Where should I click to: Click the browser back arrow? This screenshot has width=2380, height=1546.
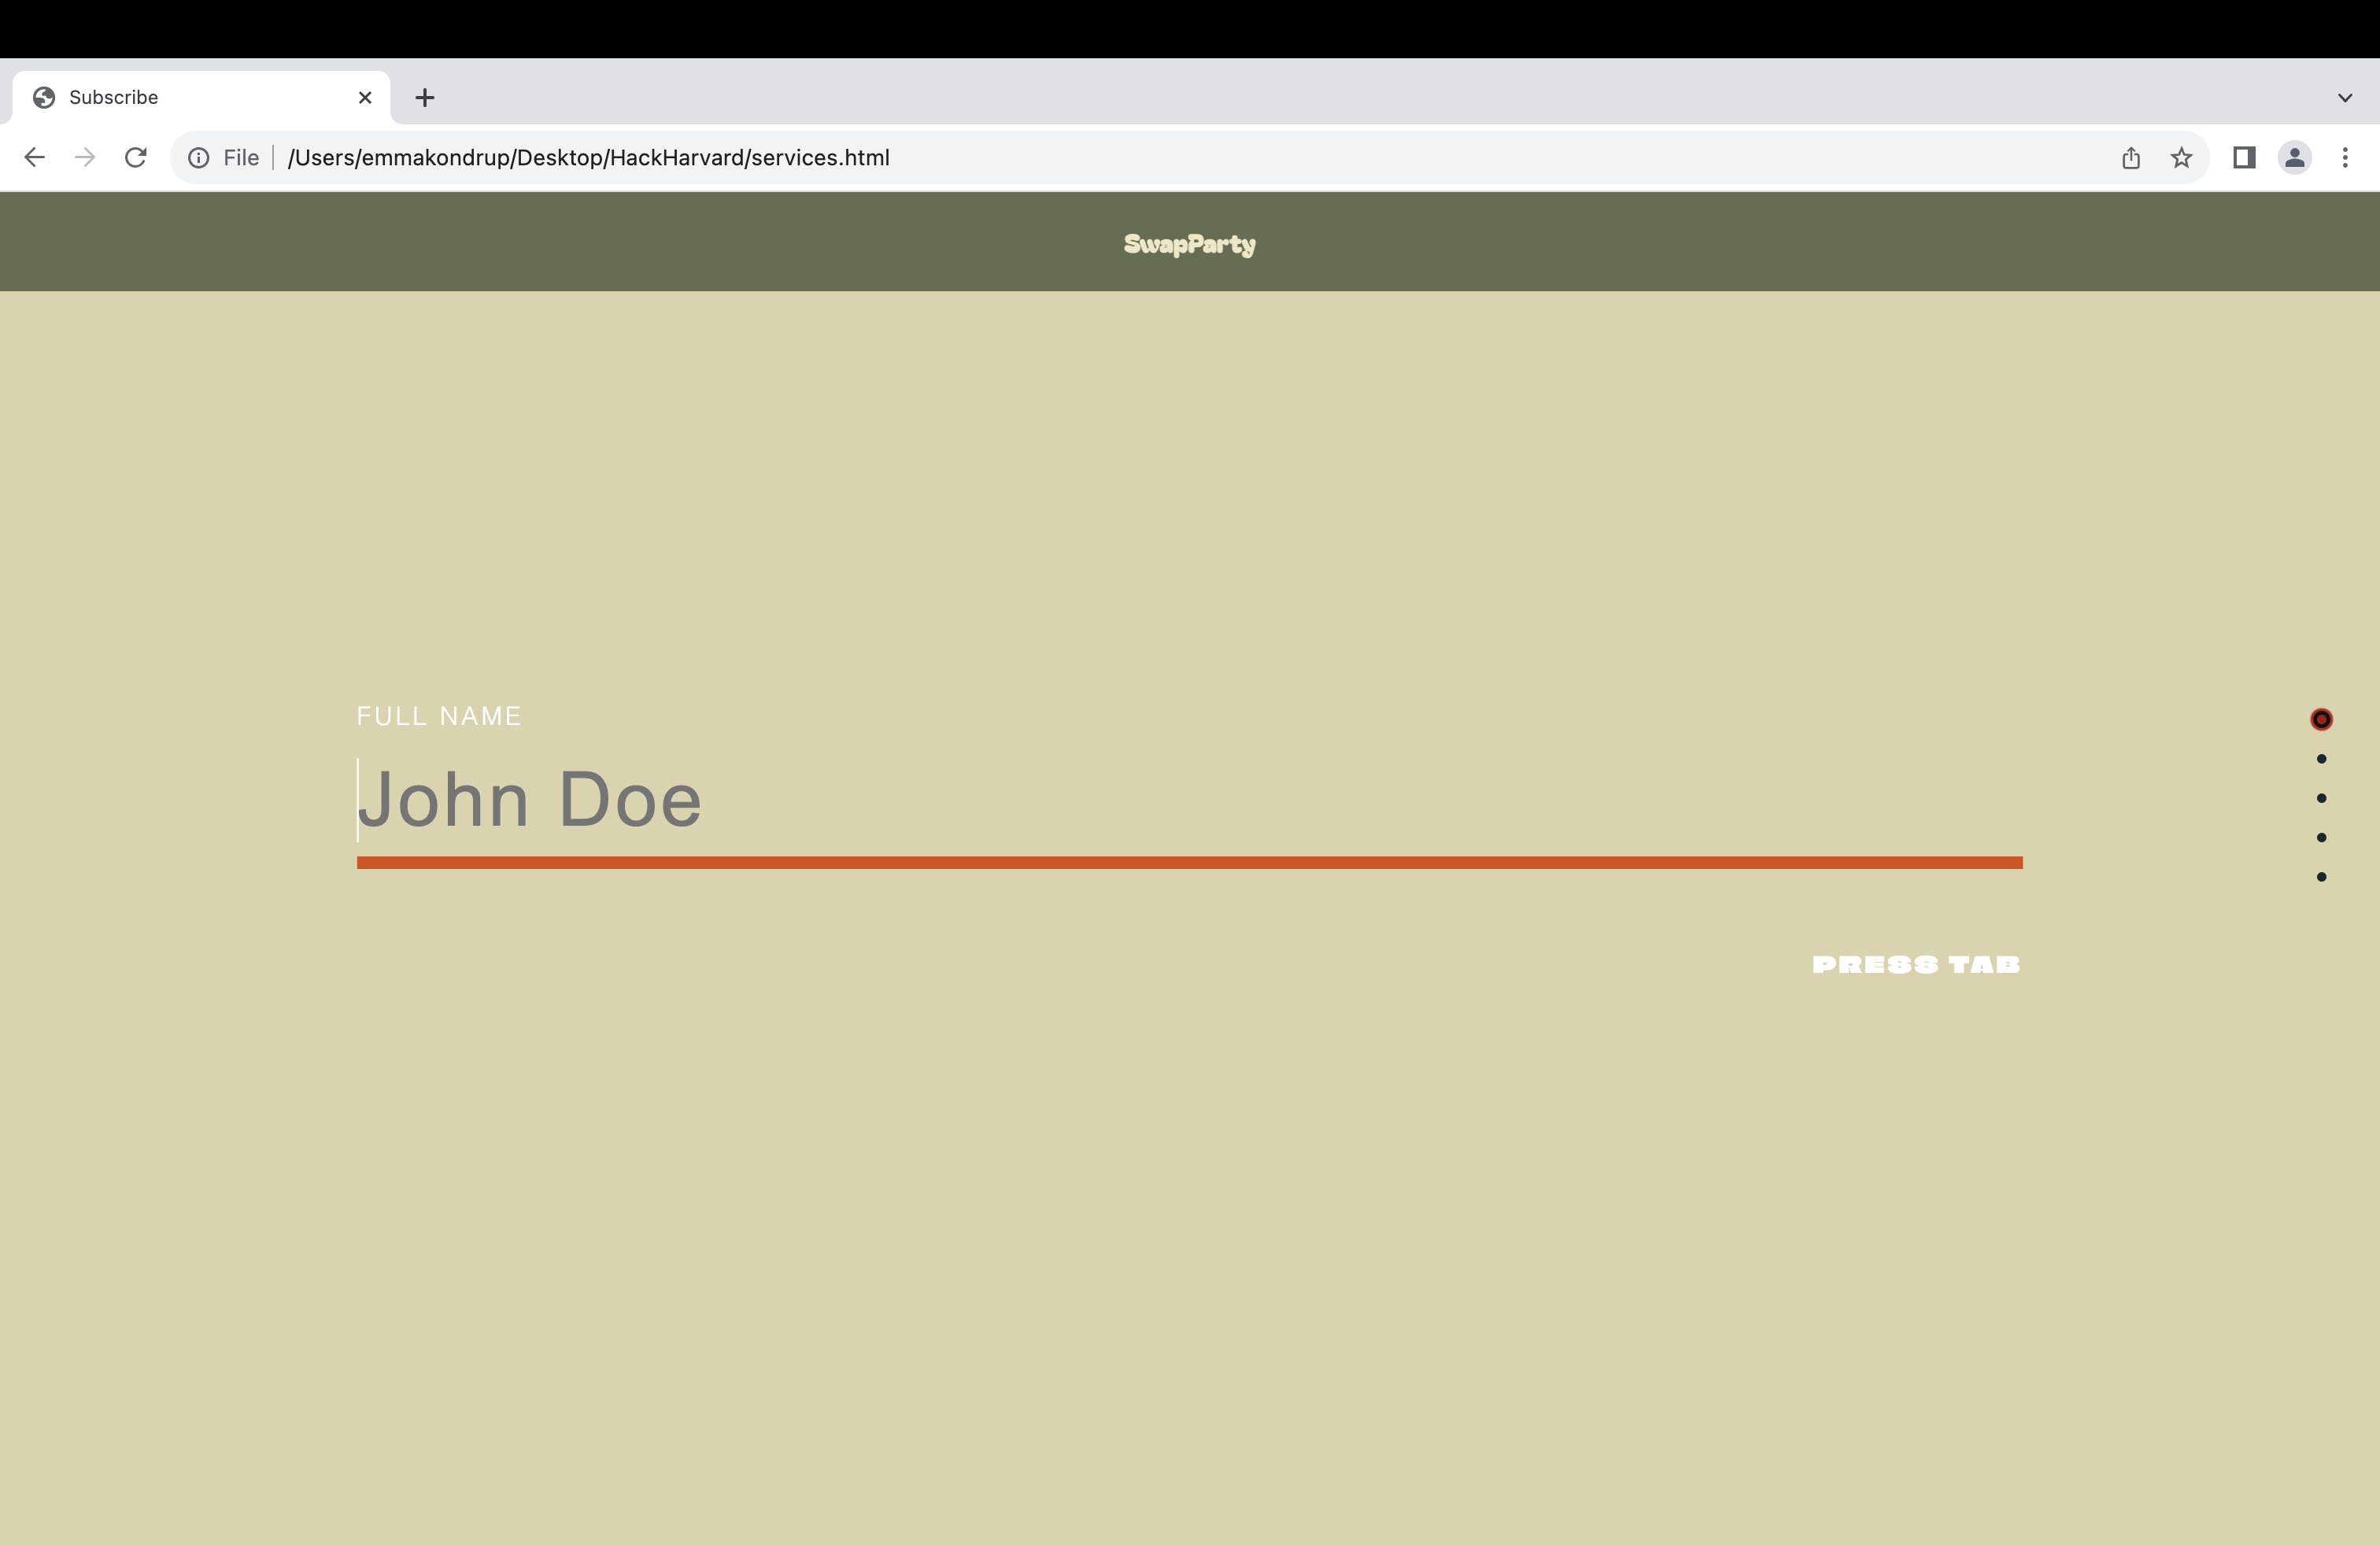coord(34,157)
